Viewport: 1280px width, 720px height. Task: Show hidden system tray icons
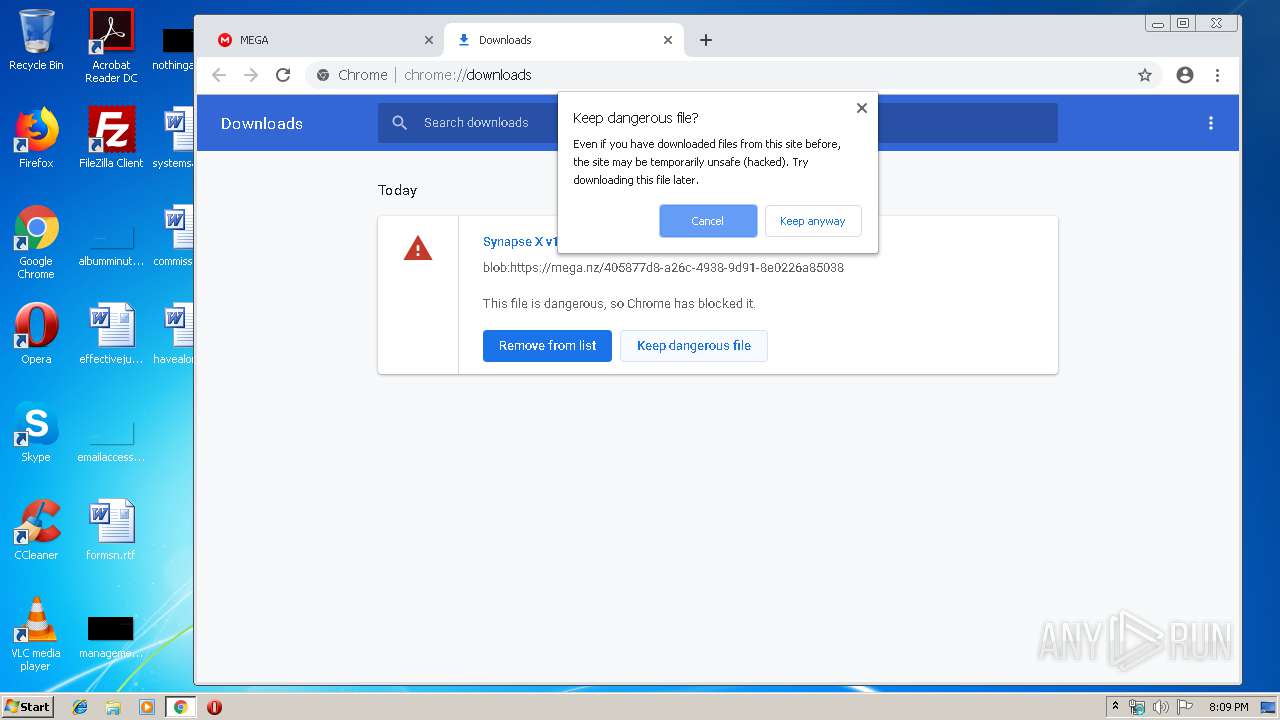[x=1115, y=707]
